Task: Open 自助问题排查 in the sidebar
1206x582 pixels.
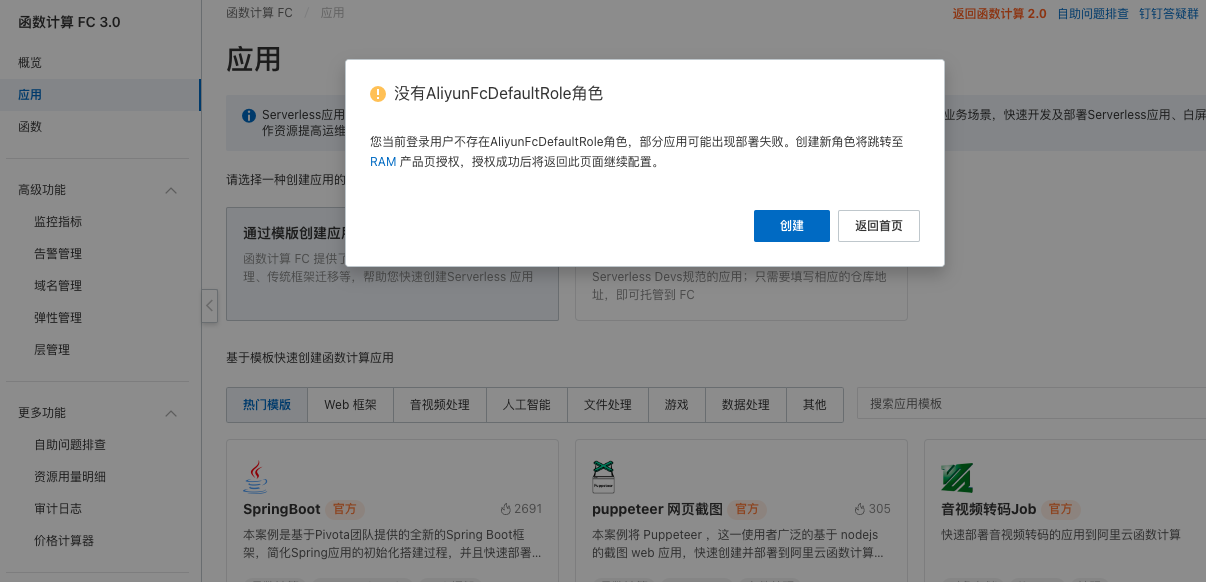Action: coord(70,445)
